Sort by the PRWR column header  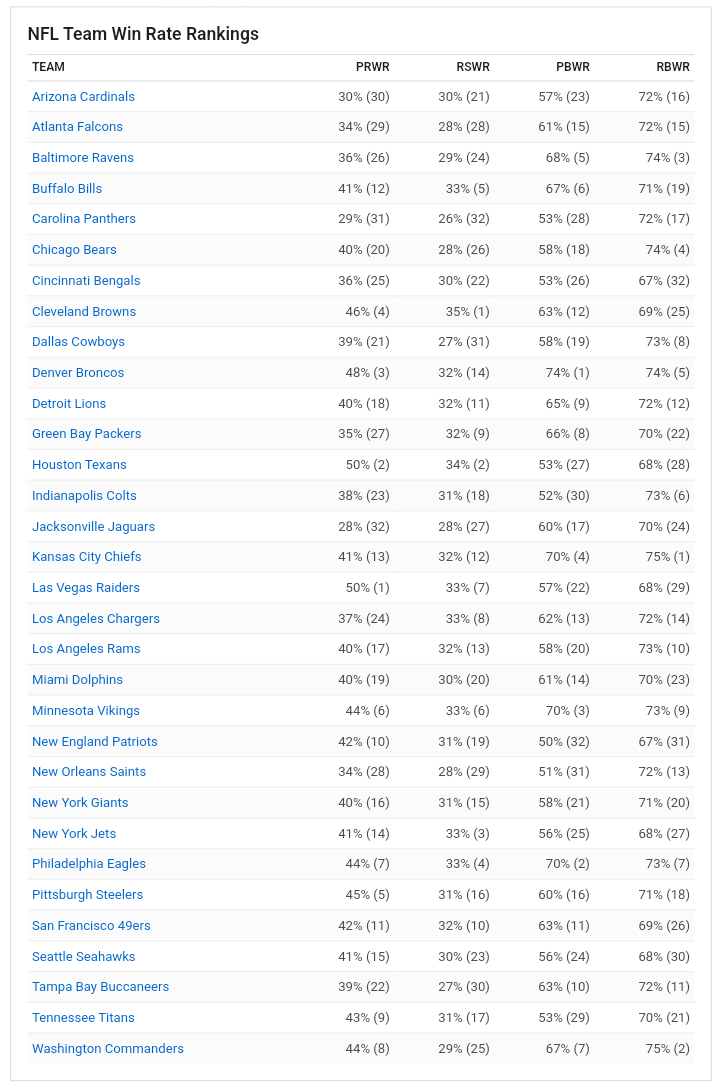(373, 67)
